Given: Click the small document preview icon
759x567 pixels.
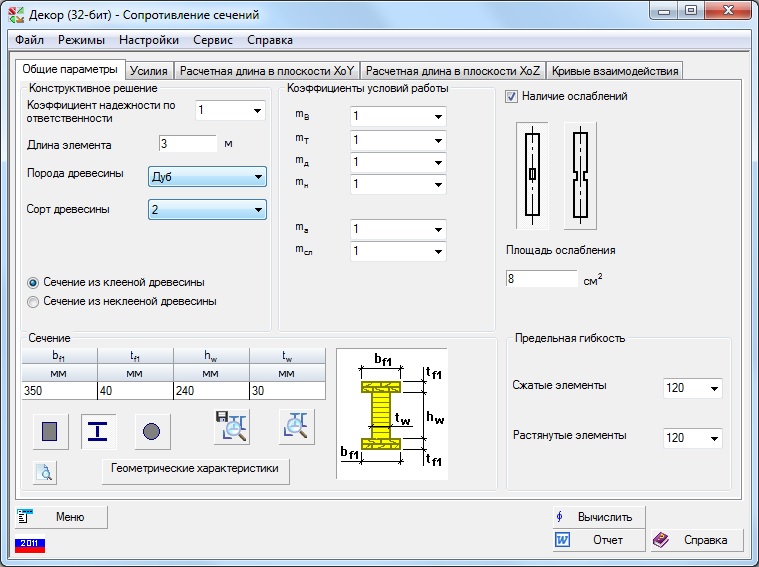Looking at the screenshot, I should [x=45, y=473].
